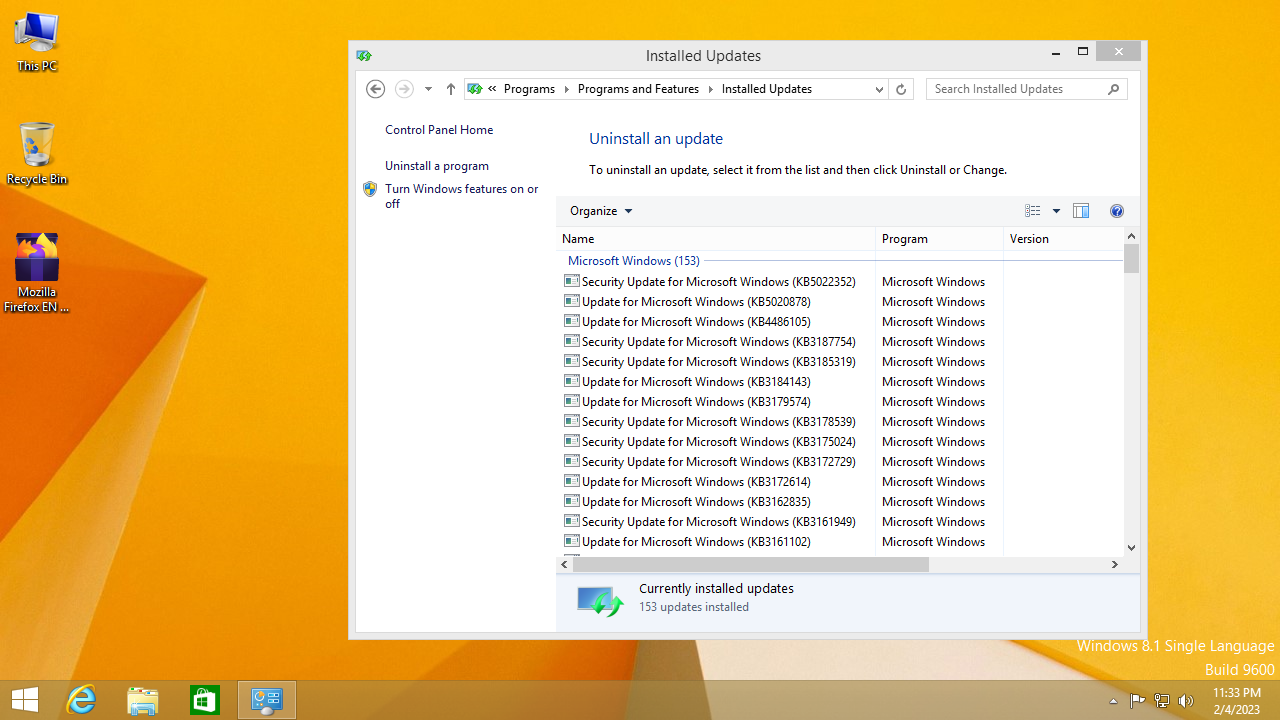
Task: Click the Control Panel taskbar button
Action: 267,700
